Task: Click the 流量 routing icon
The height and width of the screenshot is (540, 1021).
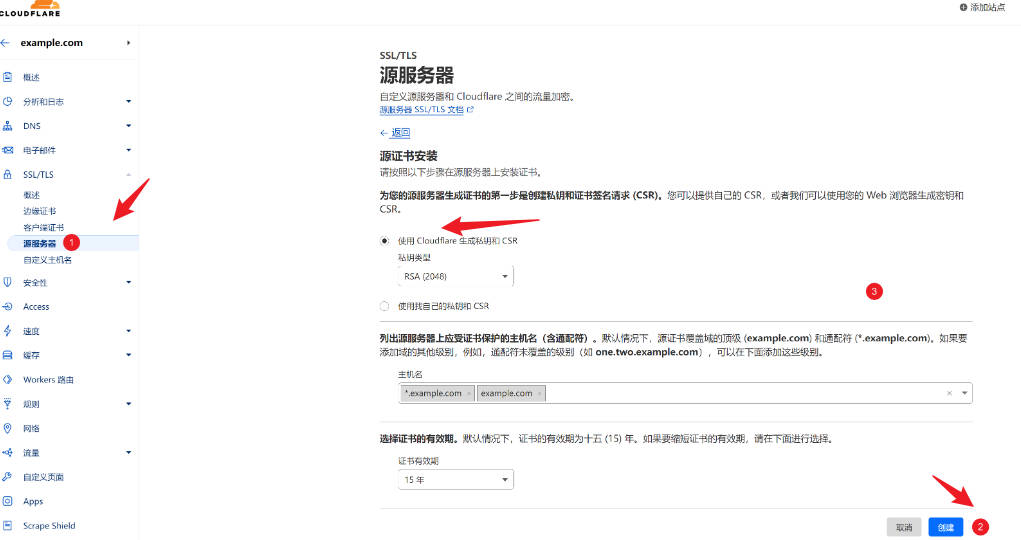Action: click(7, 452)
